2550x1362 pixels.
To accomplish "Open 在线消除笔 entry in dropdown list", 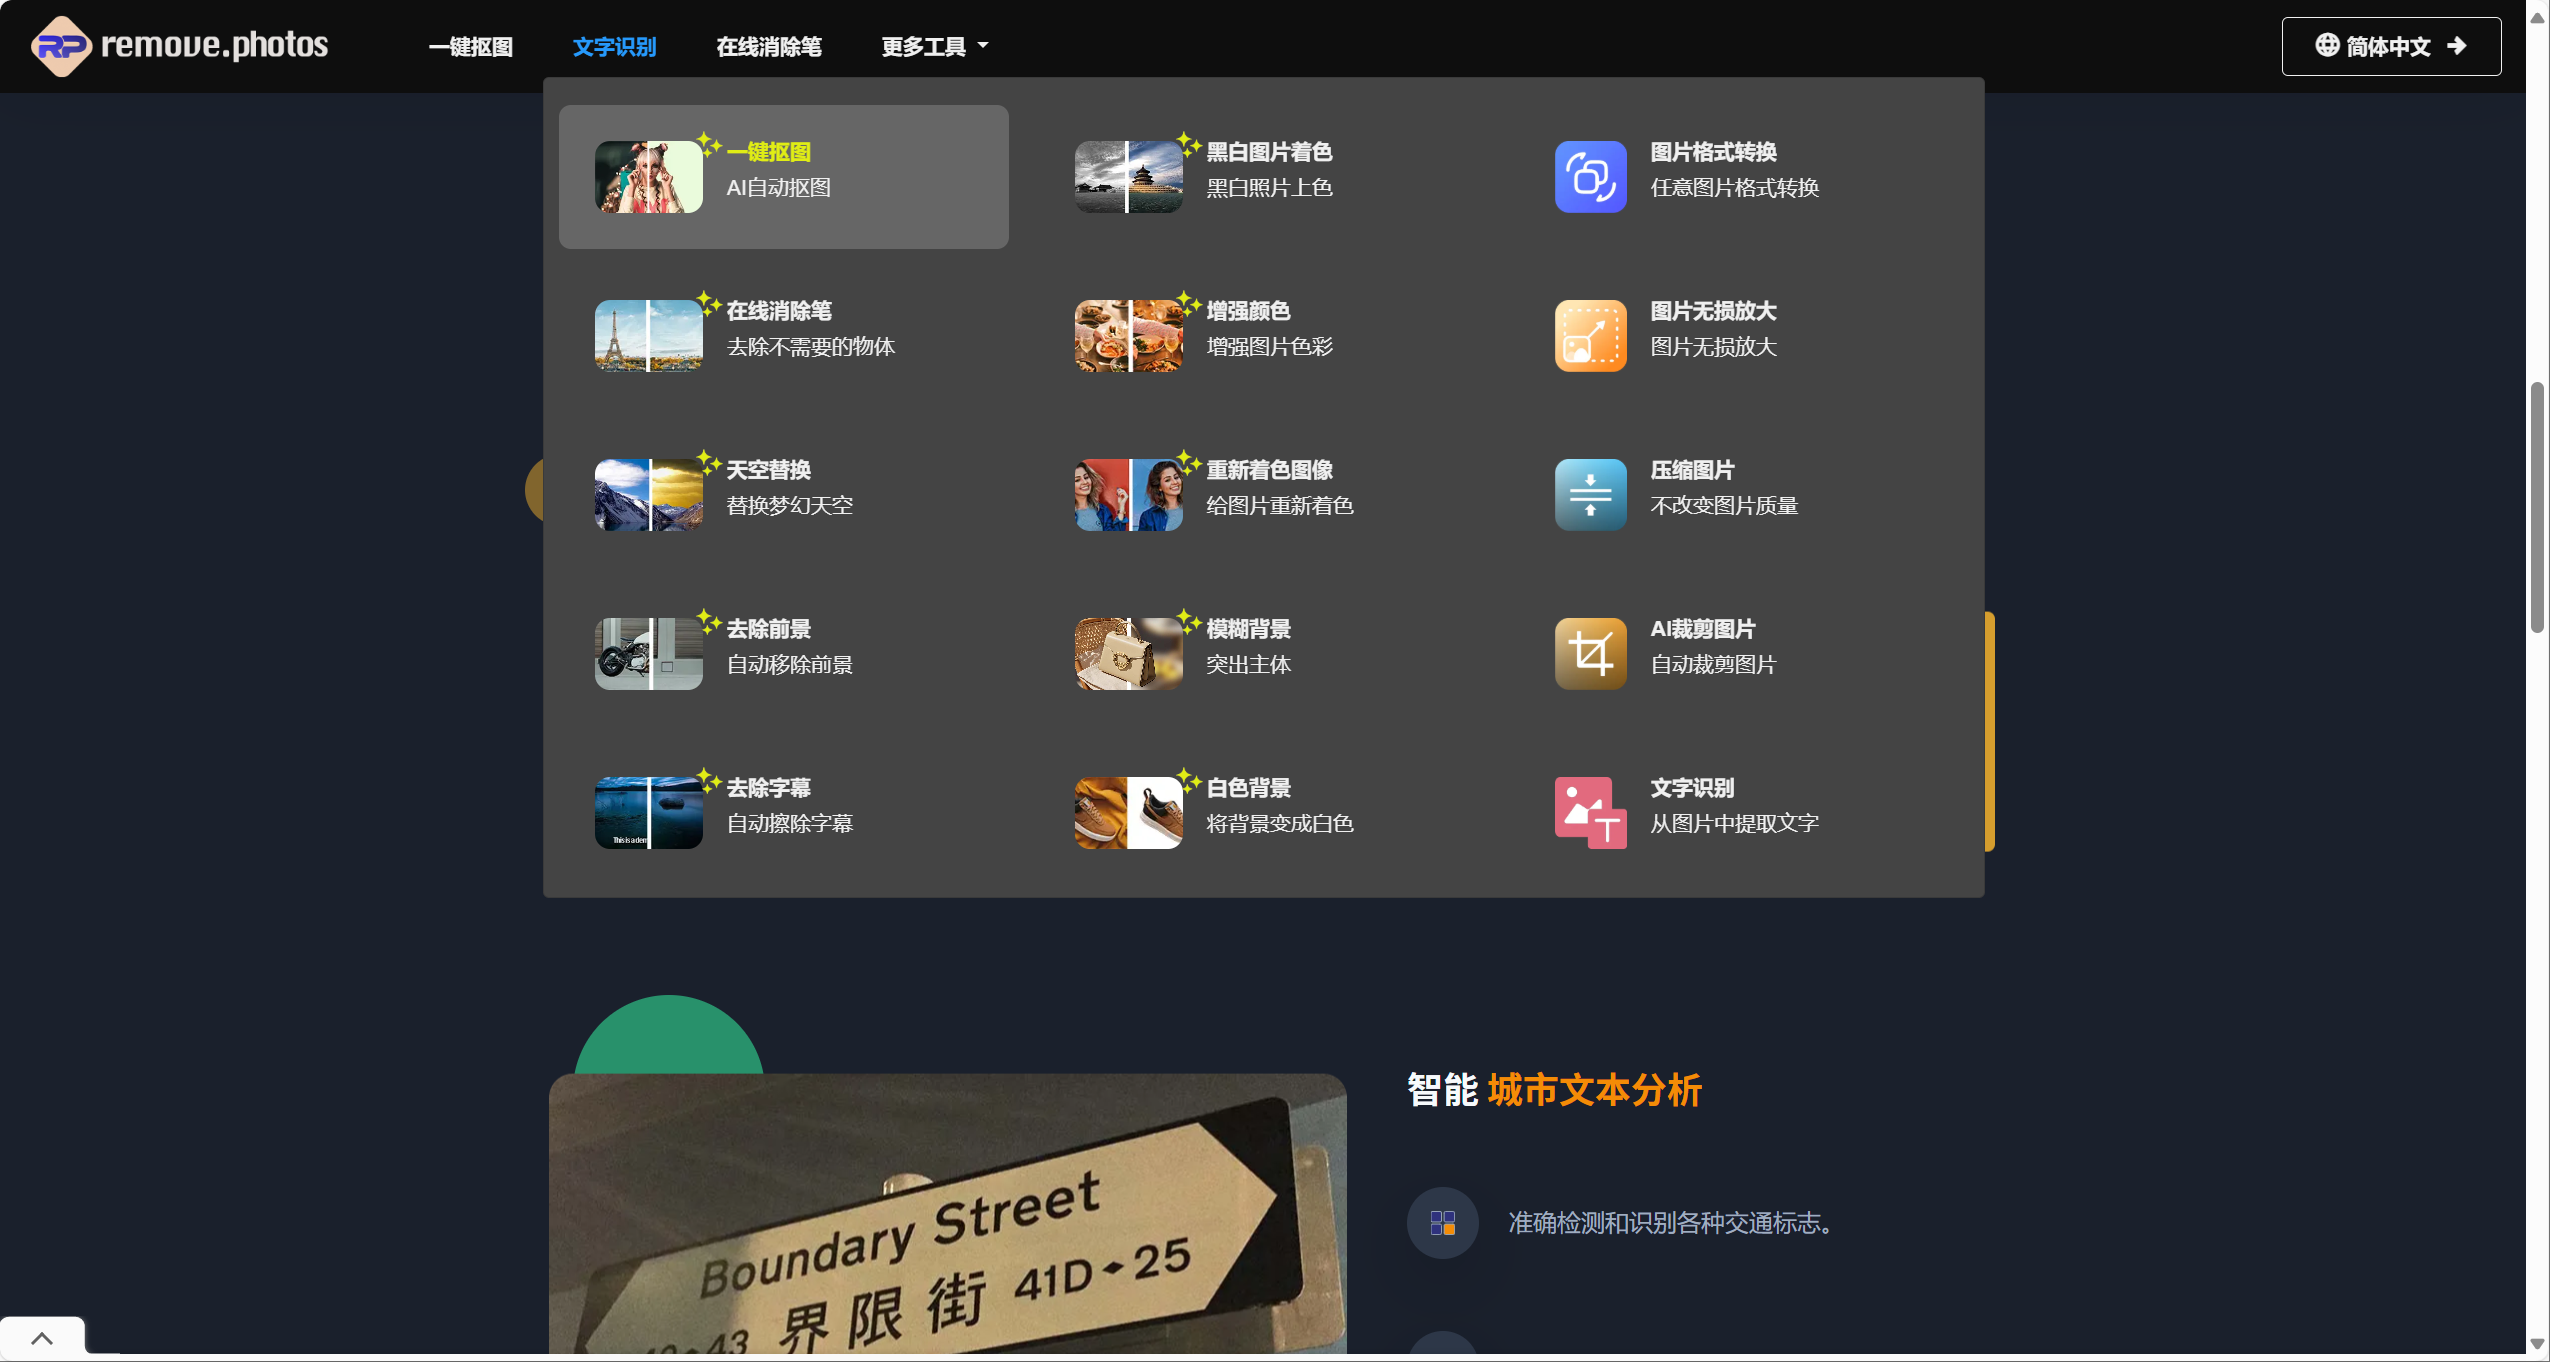I will 779,311.
